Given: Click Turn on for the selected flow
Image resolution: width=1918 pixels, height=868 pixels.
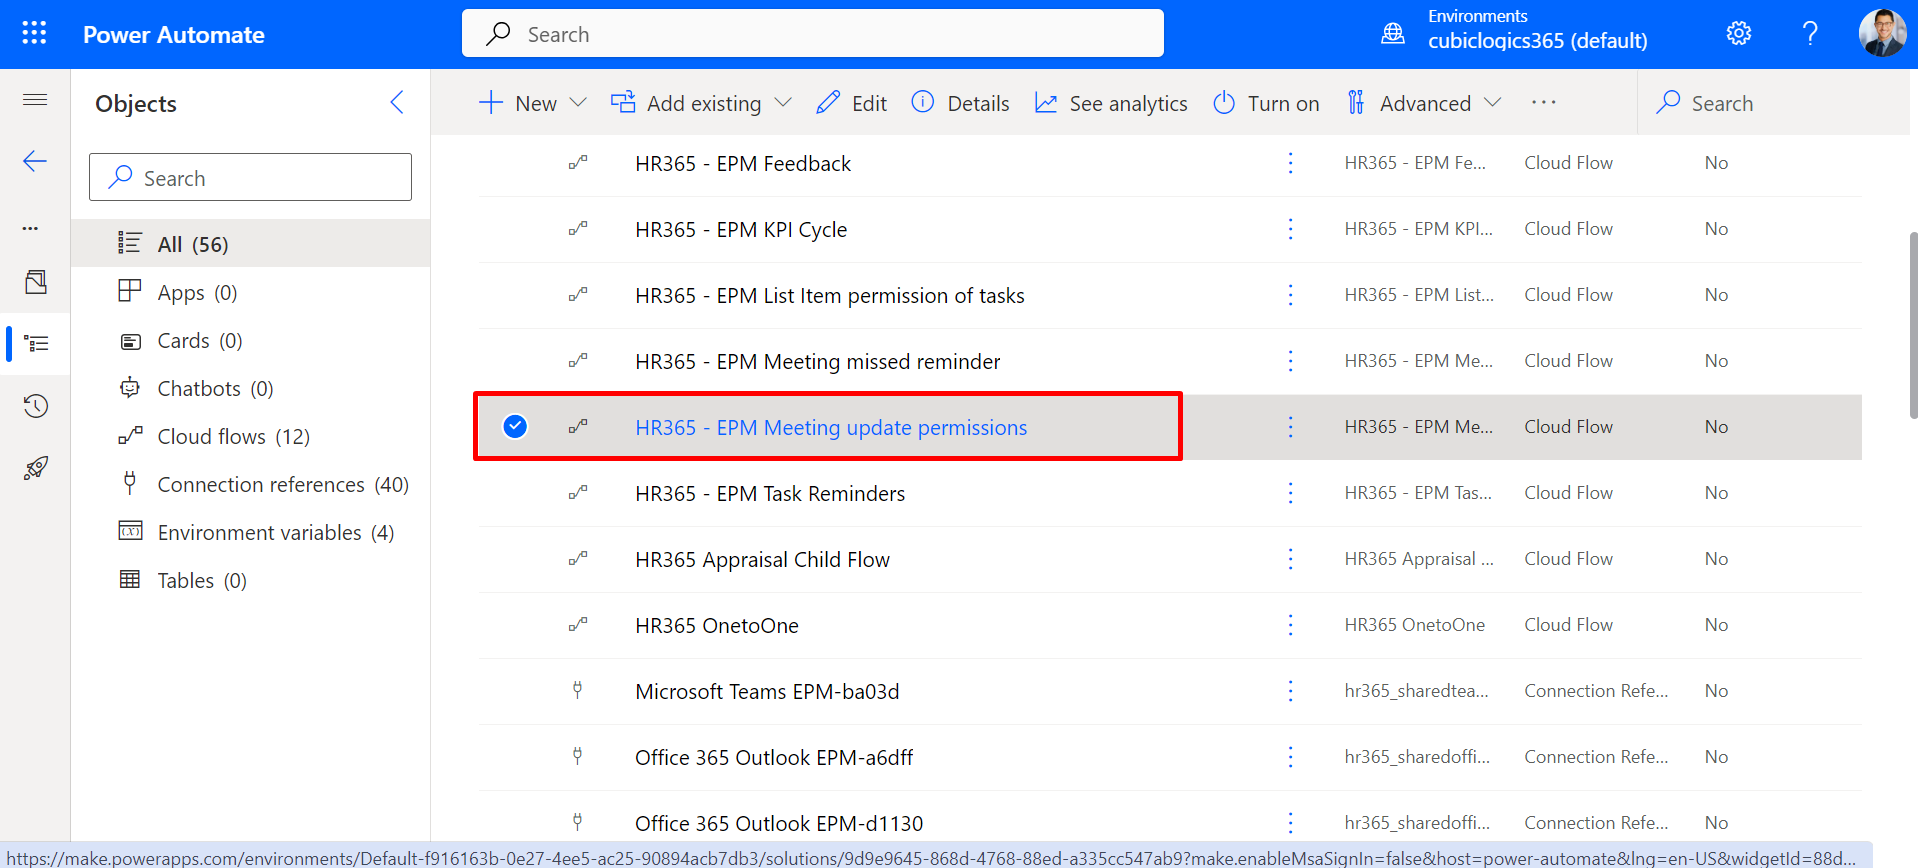Looking at the screenshot, I should pos(1266,103).
